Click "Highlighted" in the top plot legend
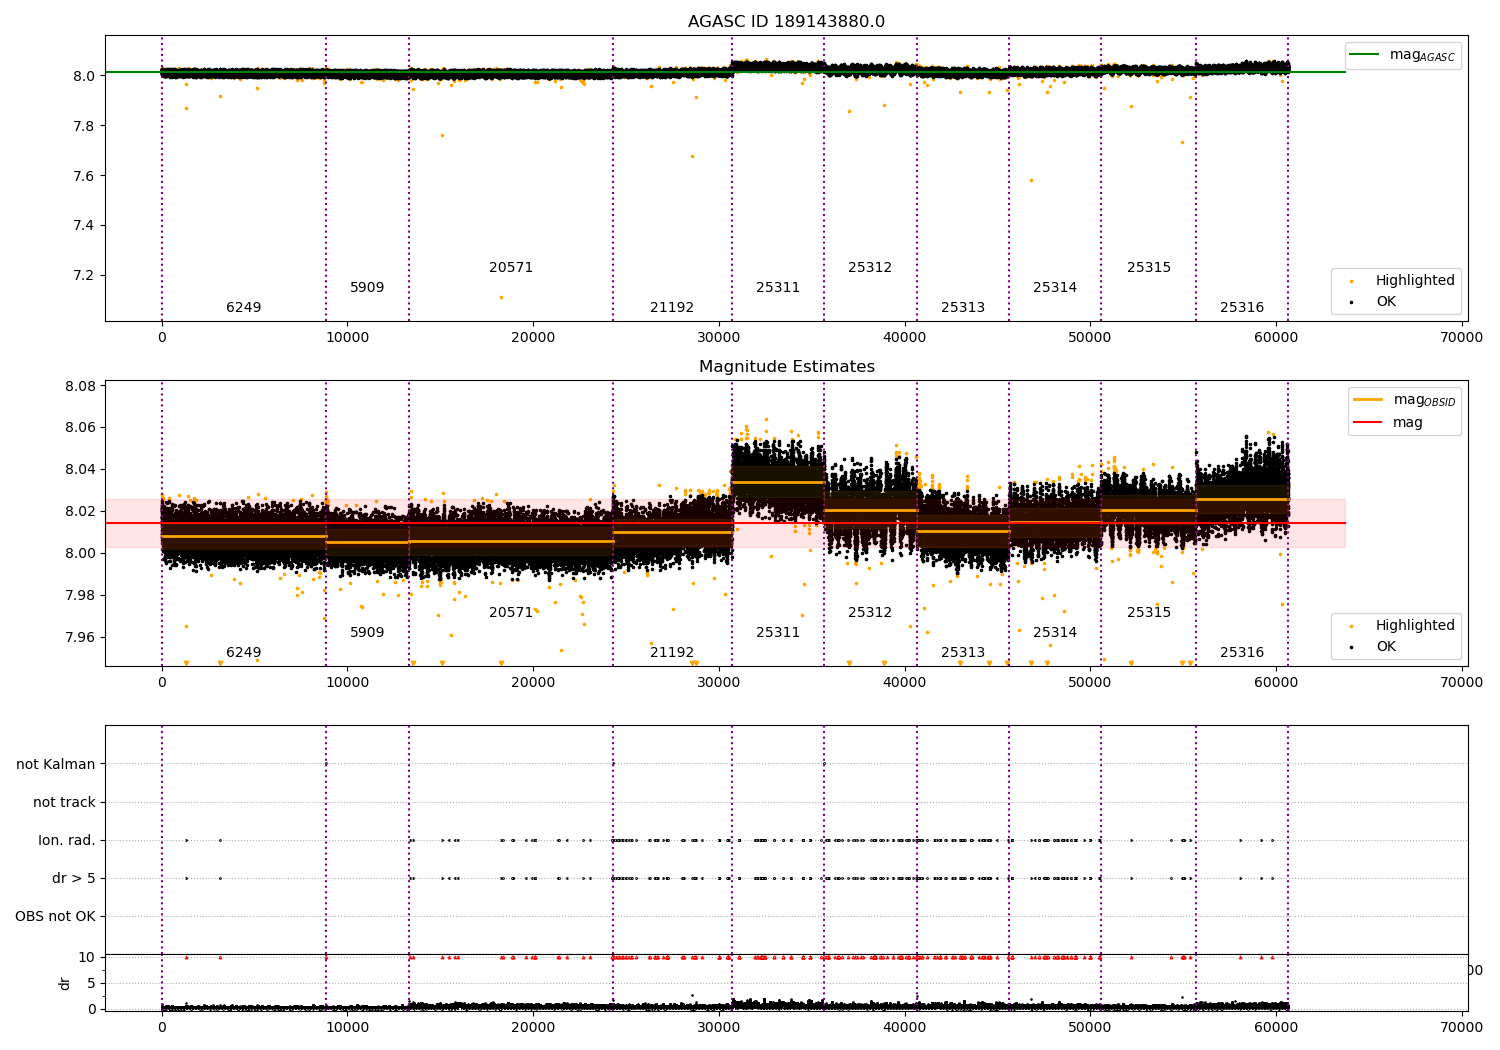This screenshot has height=1050, width=1500. point(1415,281)
